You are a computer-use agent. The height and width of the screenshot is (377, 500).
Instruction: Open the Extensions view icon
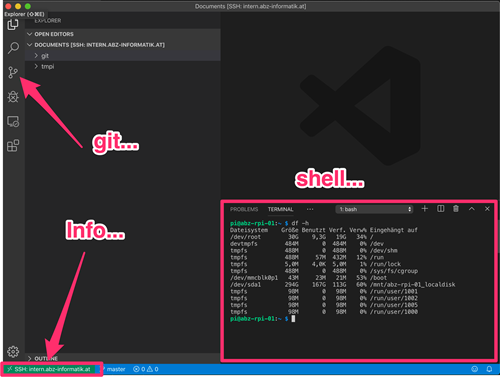pos(13,146)
